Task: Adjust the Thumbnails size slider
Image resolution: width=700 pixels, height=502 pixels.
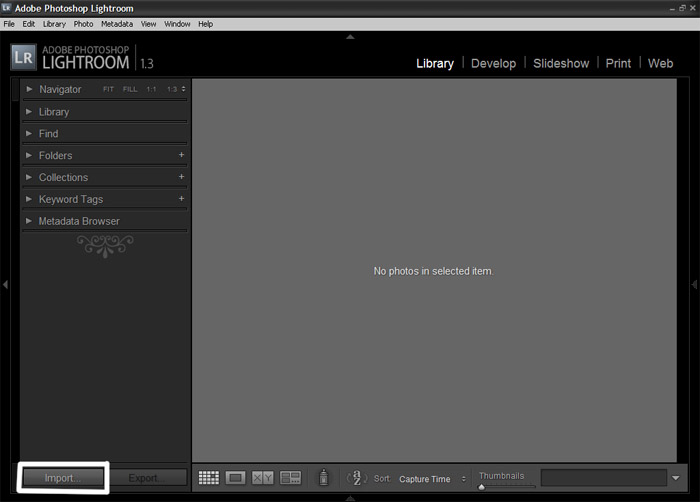Action: click(x=481, y=487)
